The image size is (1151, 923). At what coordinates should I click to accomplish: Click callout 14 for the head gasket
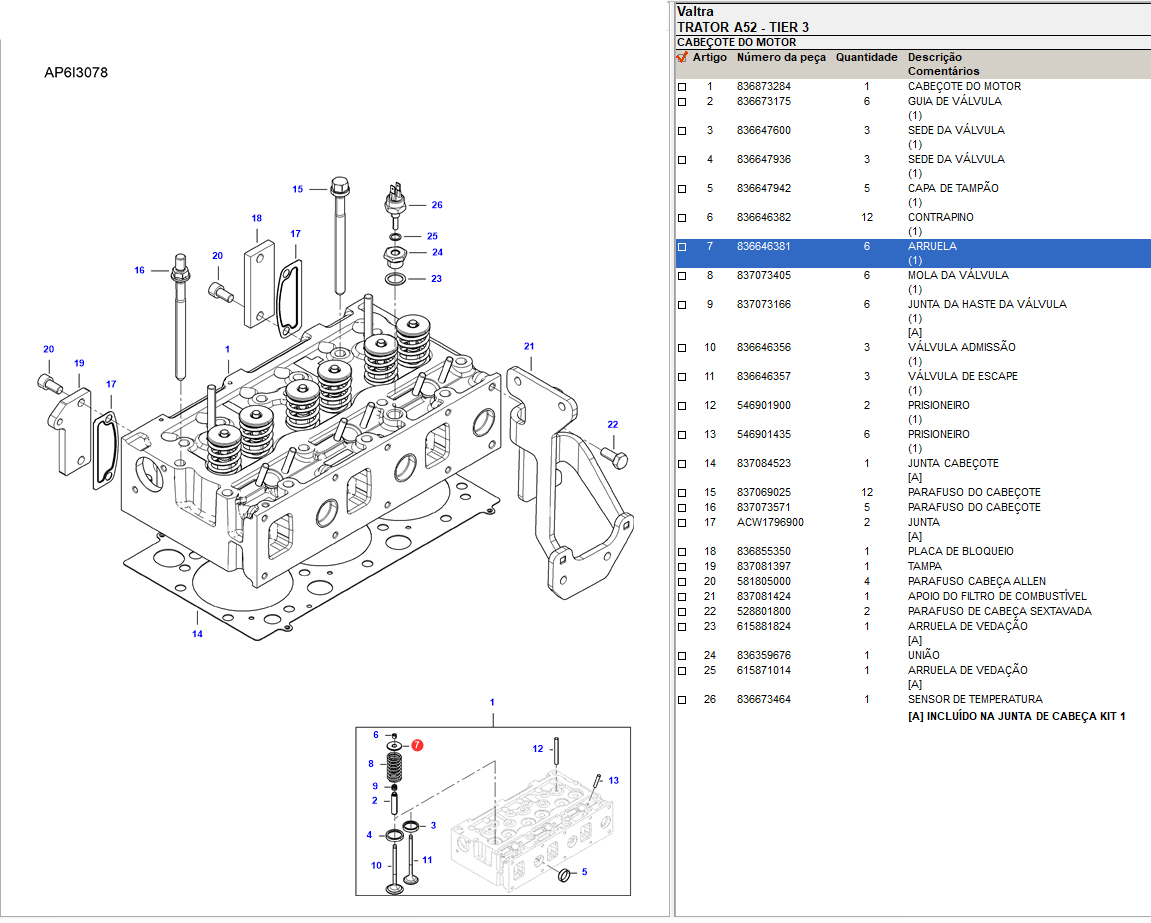[x=197, y=634]
